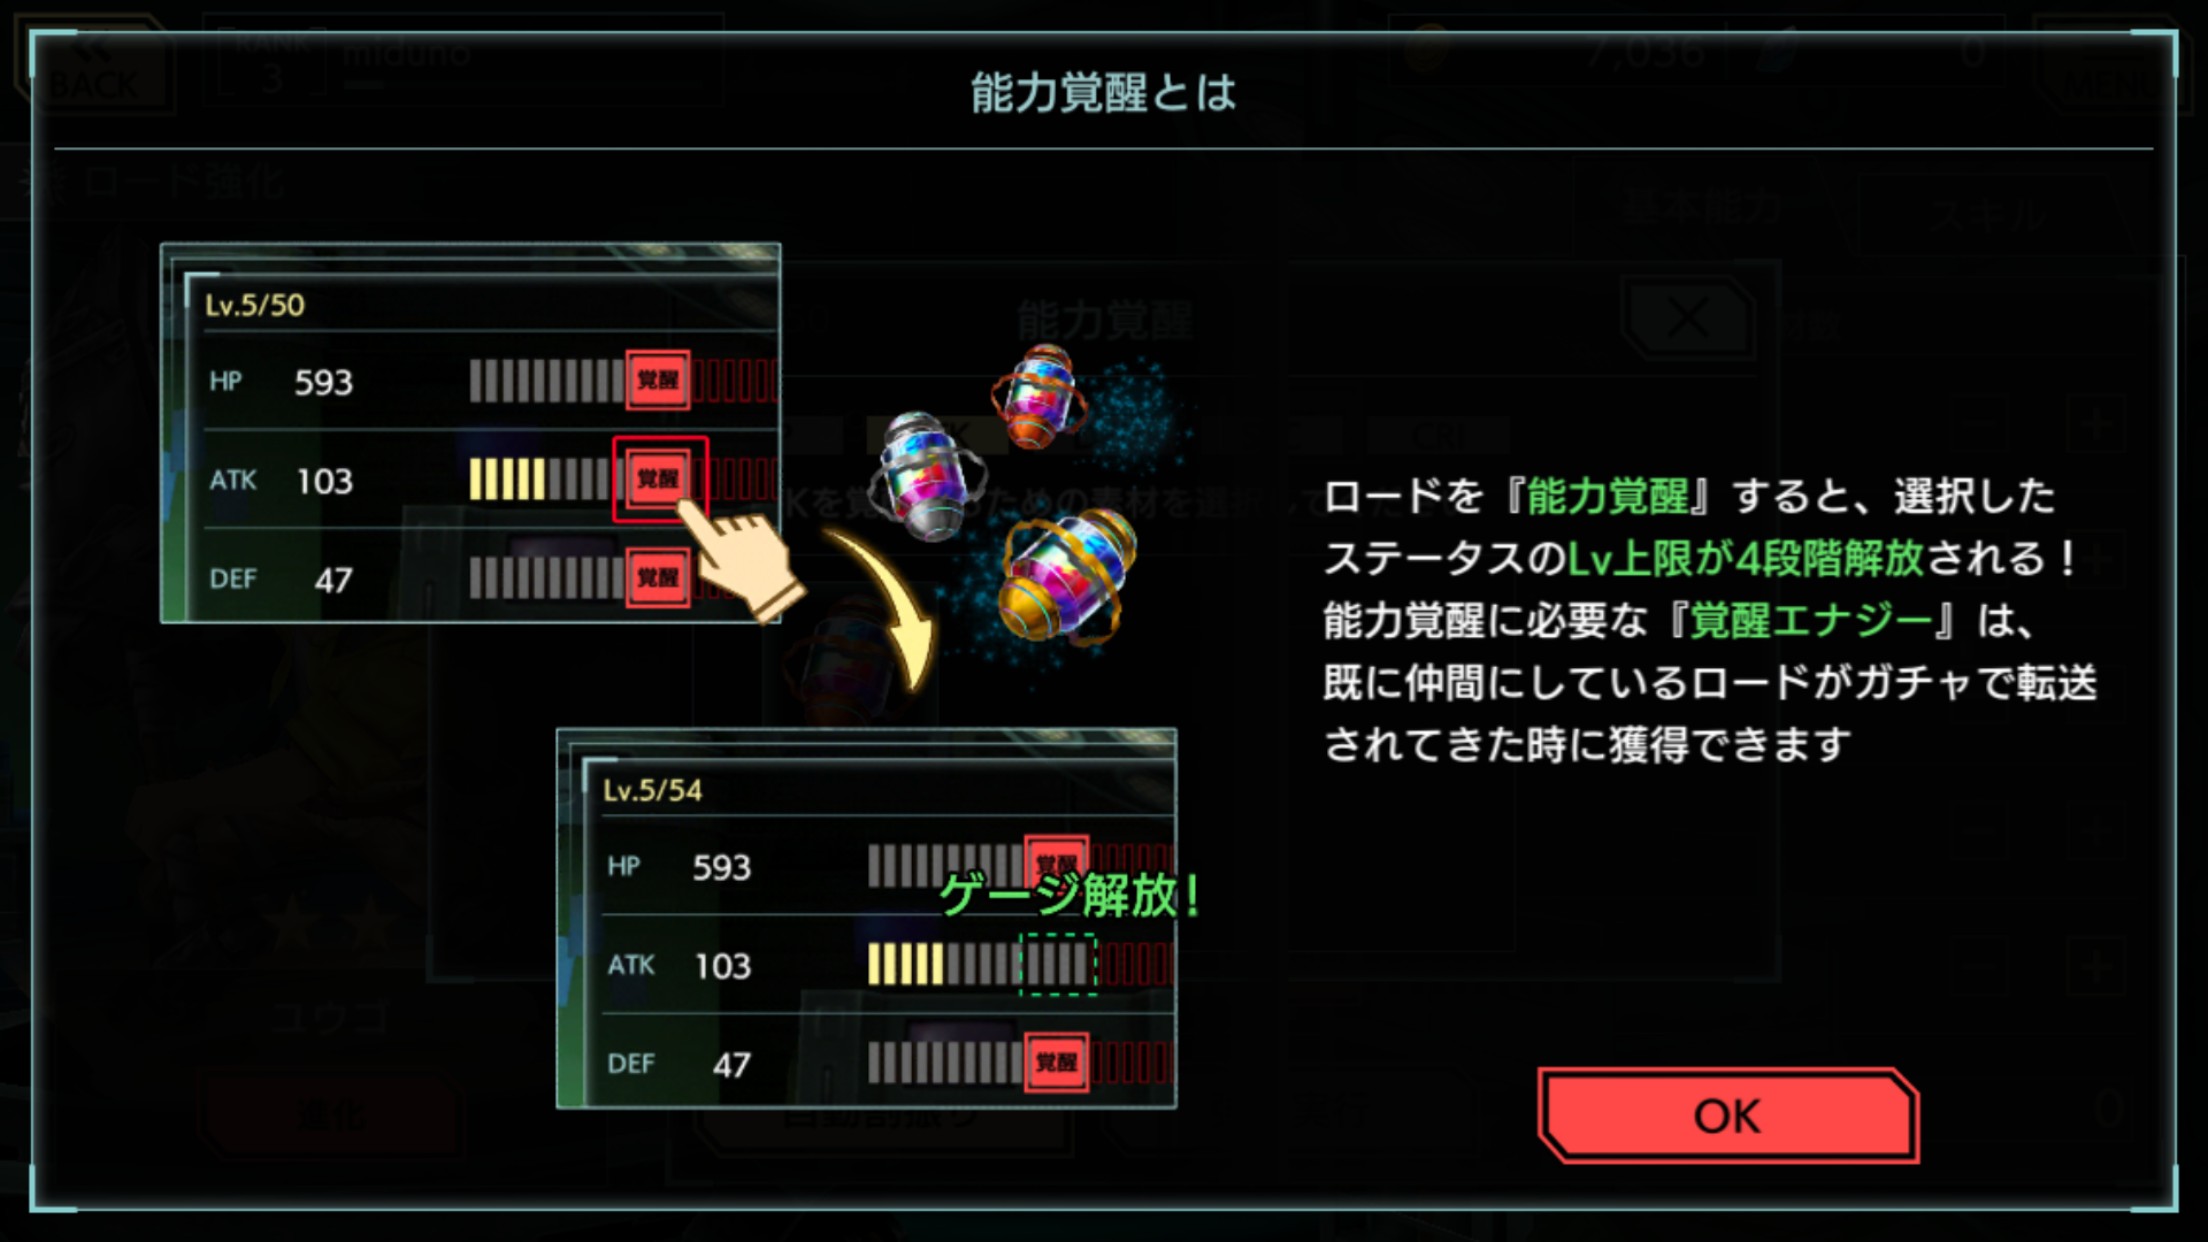Screen dimensions: 2208x1242
Task: Open the Lv.5/50 status panel thumbnail
Action: click(x=470, y=433)
